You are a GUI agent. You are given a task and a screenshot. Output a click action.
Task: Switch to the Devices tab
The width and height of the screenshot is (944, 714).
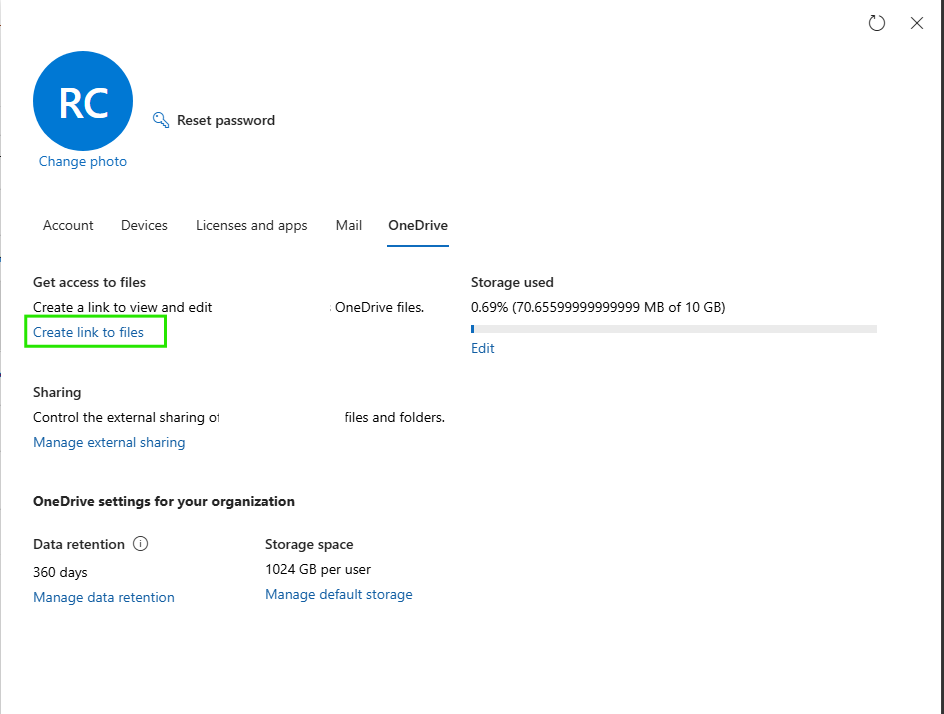coord(144,225)
